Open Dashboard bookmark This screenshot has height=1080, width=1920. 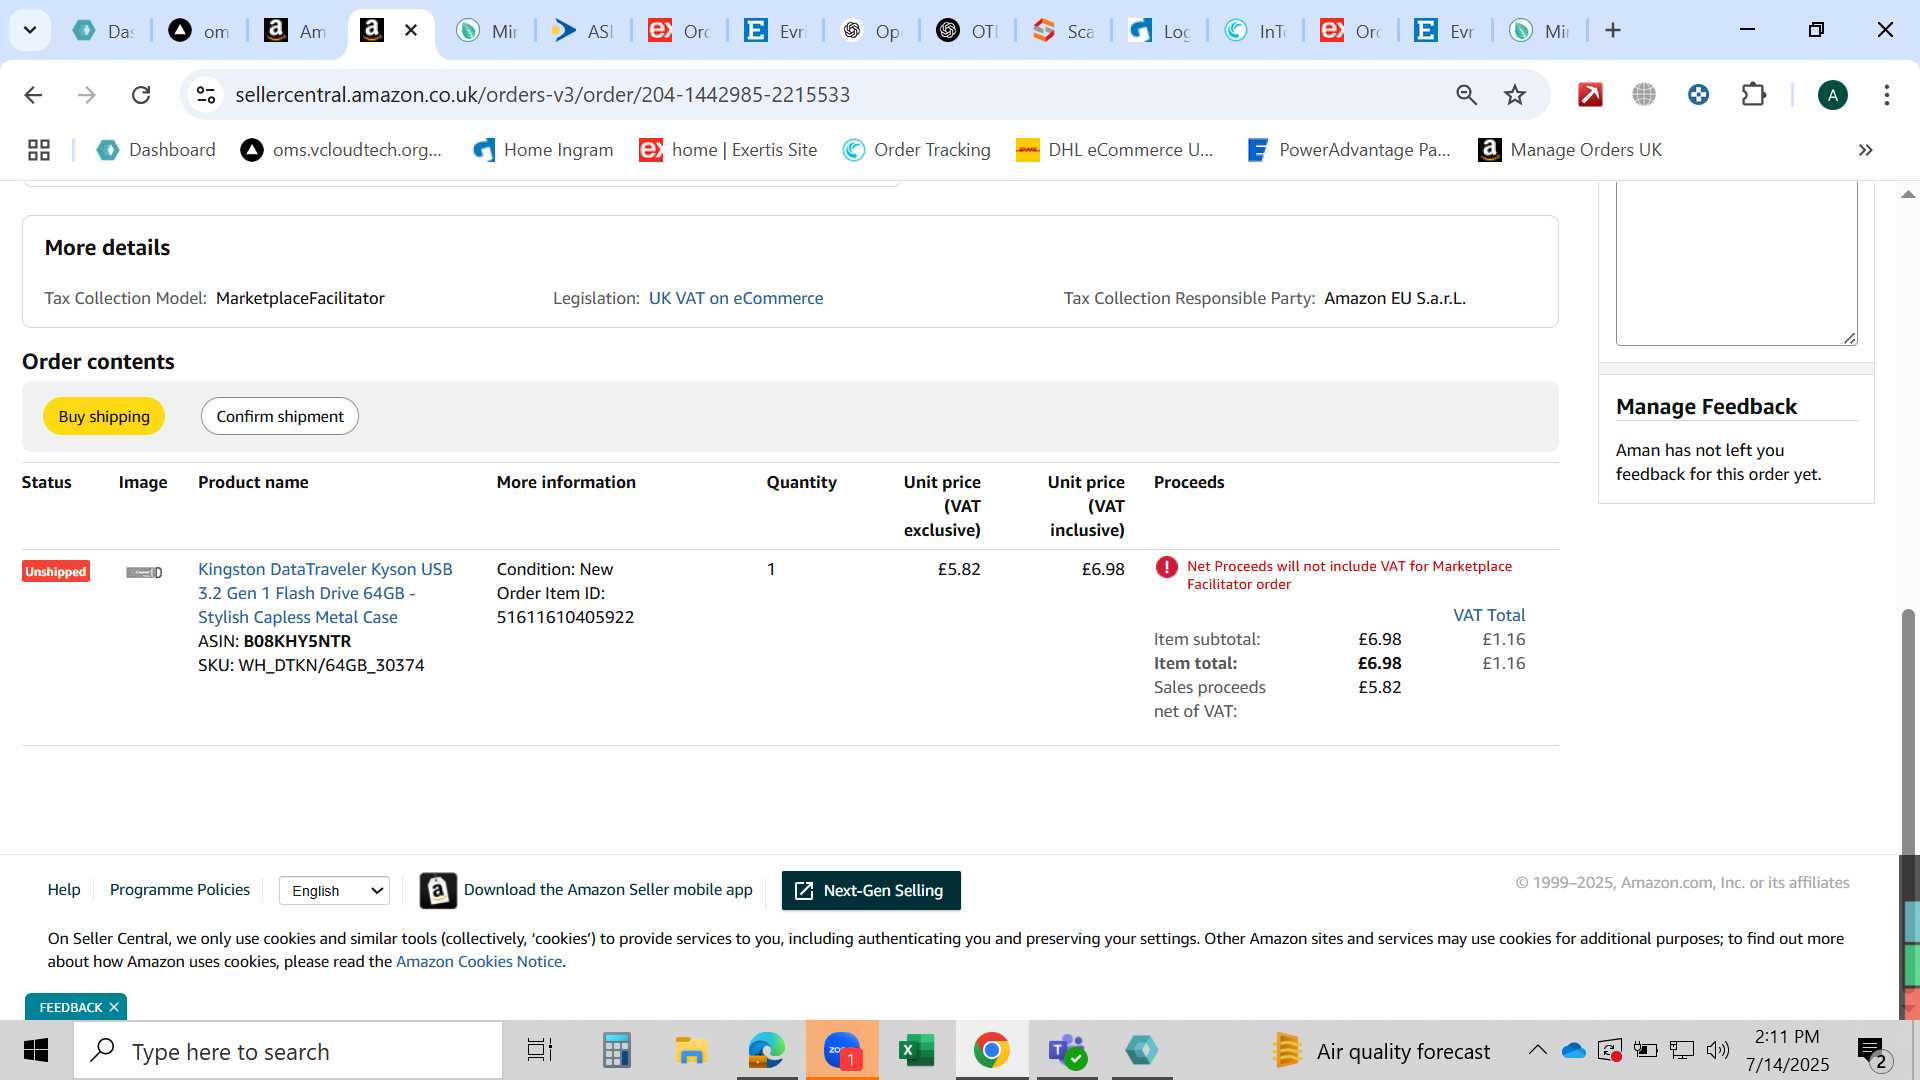click(x=156, y=150)
